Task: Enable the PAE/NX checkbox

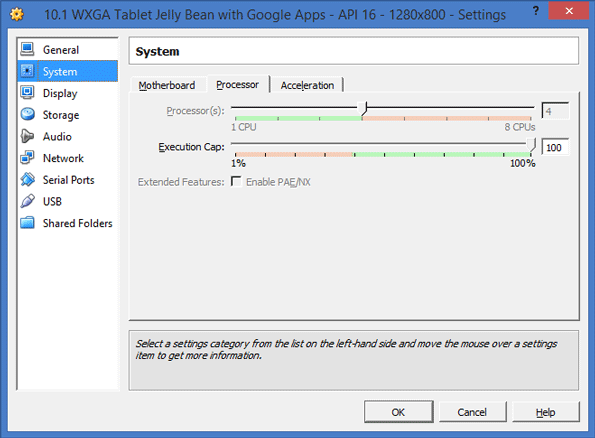Action: click(x=236, y=182)
